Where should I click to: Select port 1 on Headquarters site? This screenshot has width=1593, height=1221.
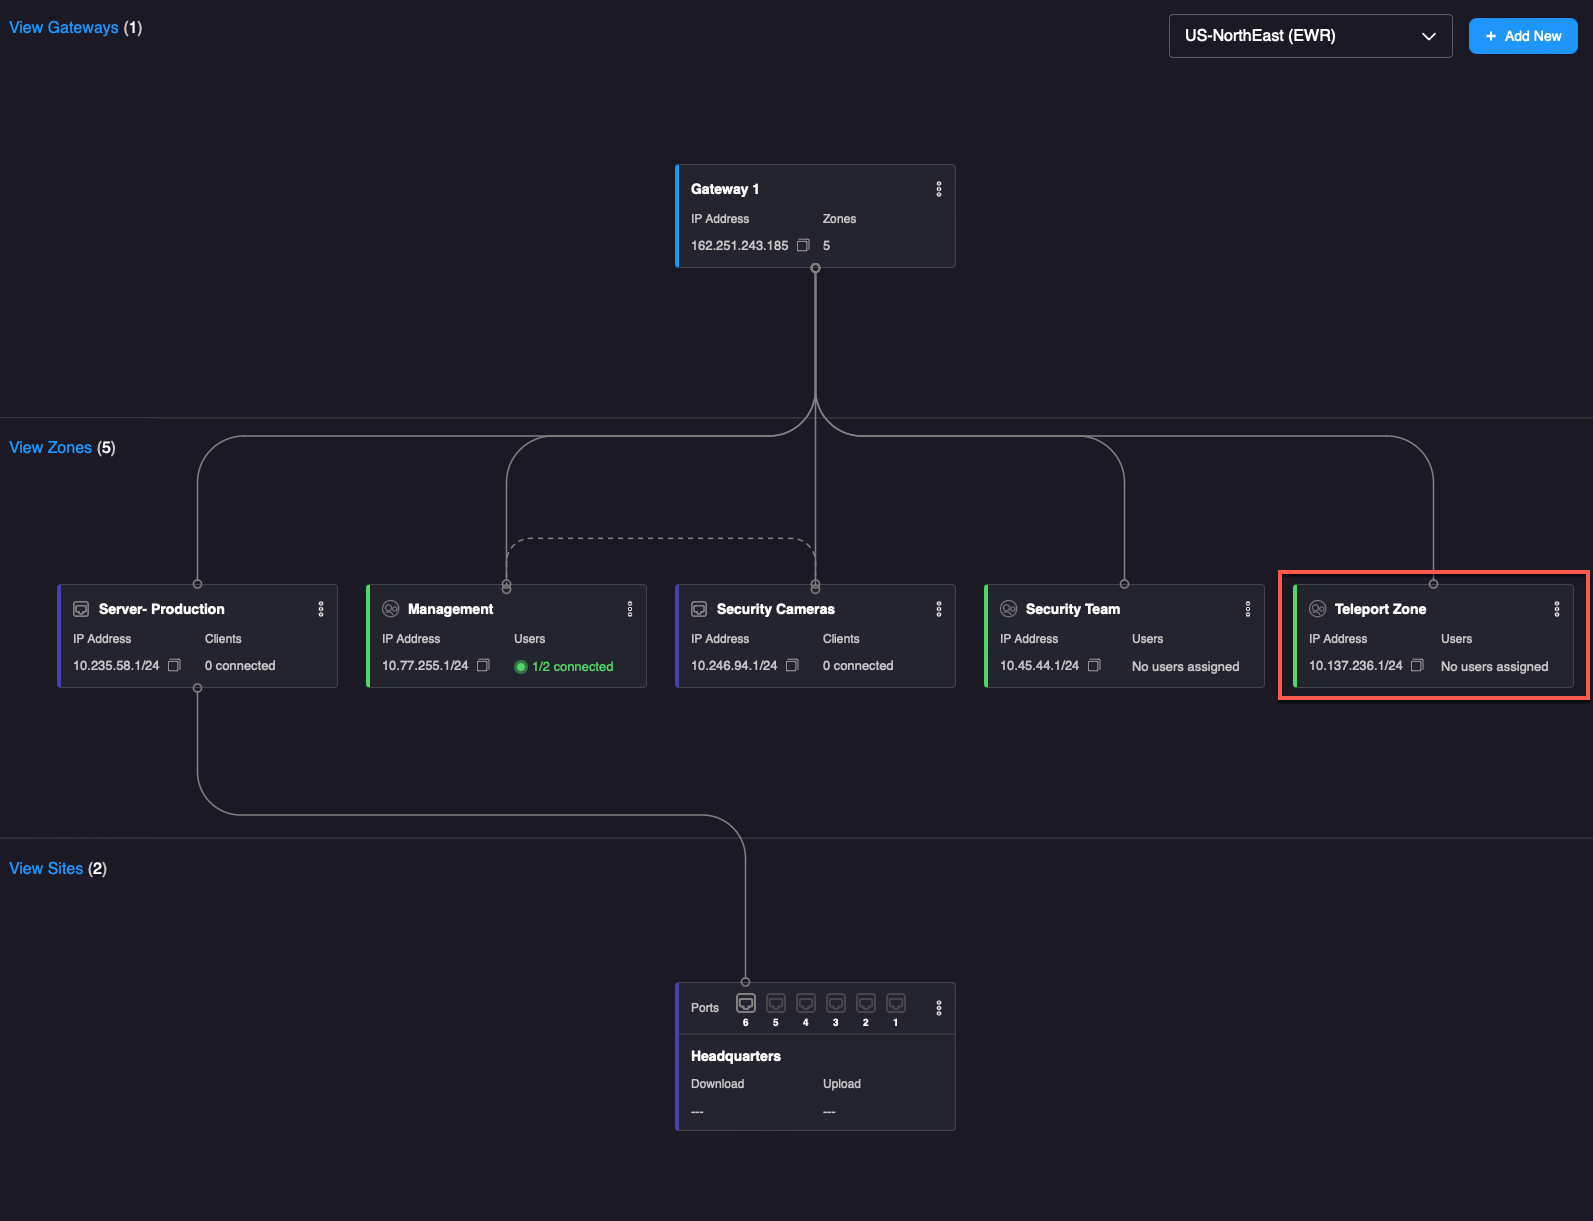tap(896, 1003)
